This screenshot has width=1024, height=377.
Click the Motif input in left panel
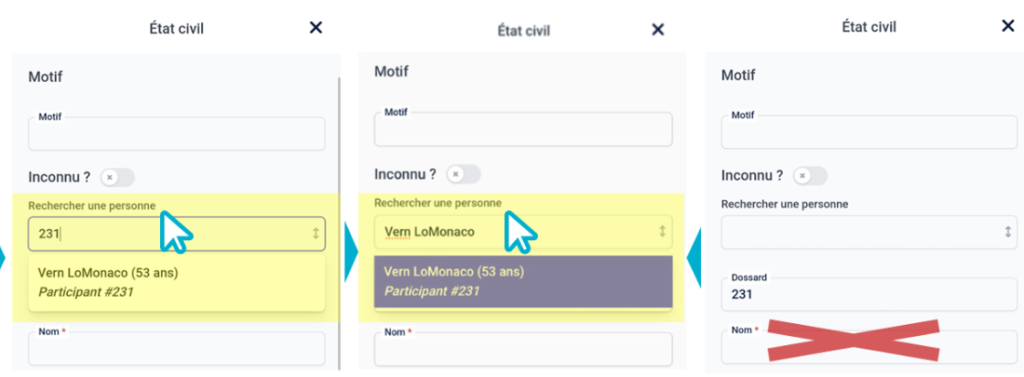click(176, 134)
